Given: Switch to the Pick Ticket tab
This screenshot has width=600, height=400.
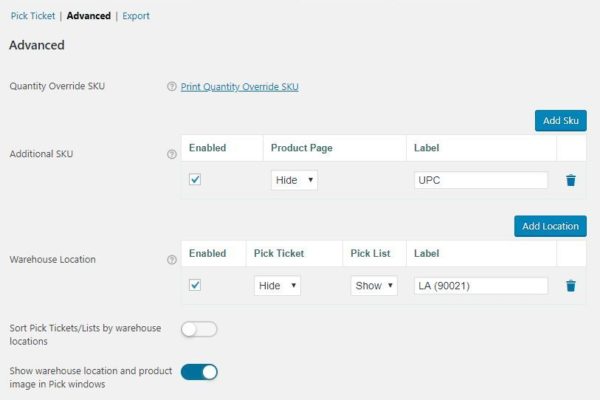Looking at the screenshot, I should (32, 16).
